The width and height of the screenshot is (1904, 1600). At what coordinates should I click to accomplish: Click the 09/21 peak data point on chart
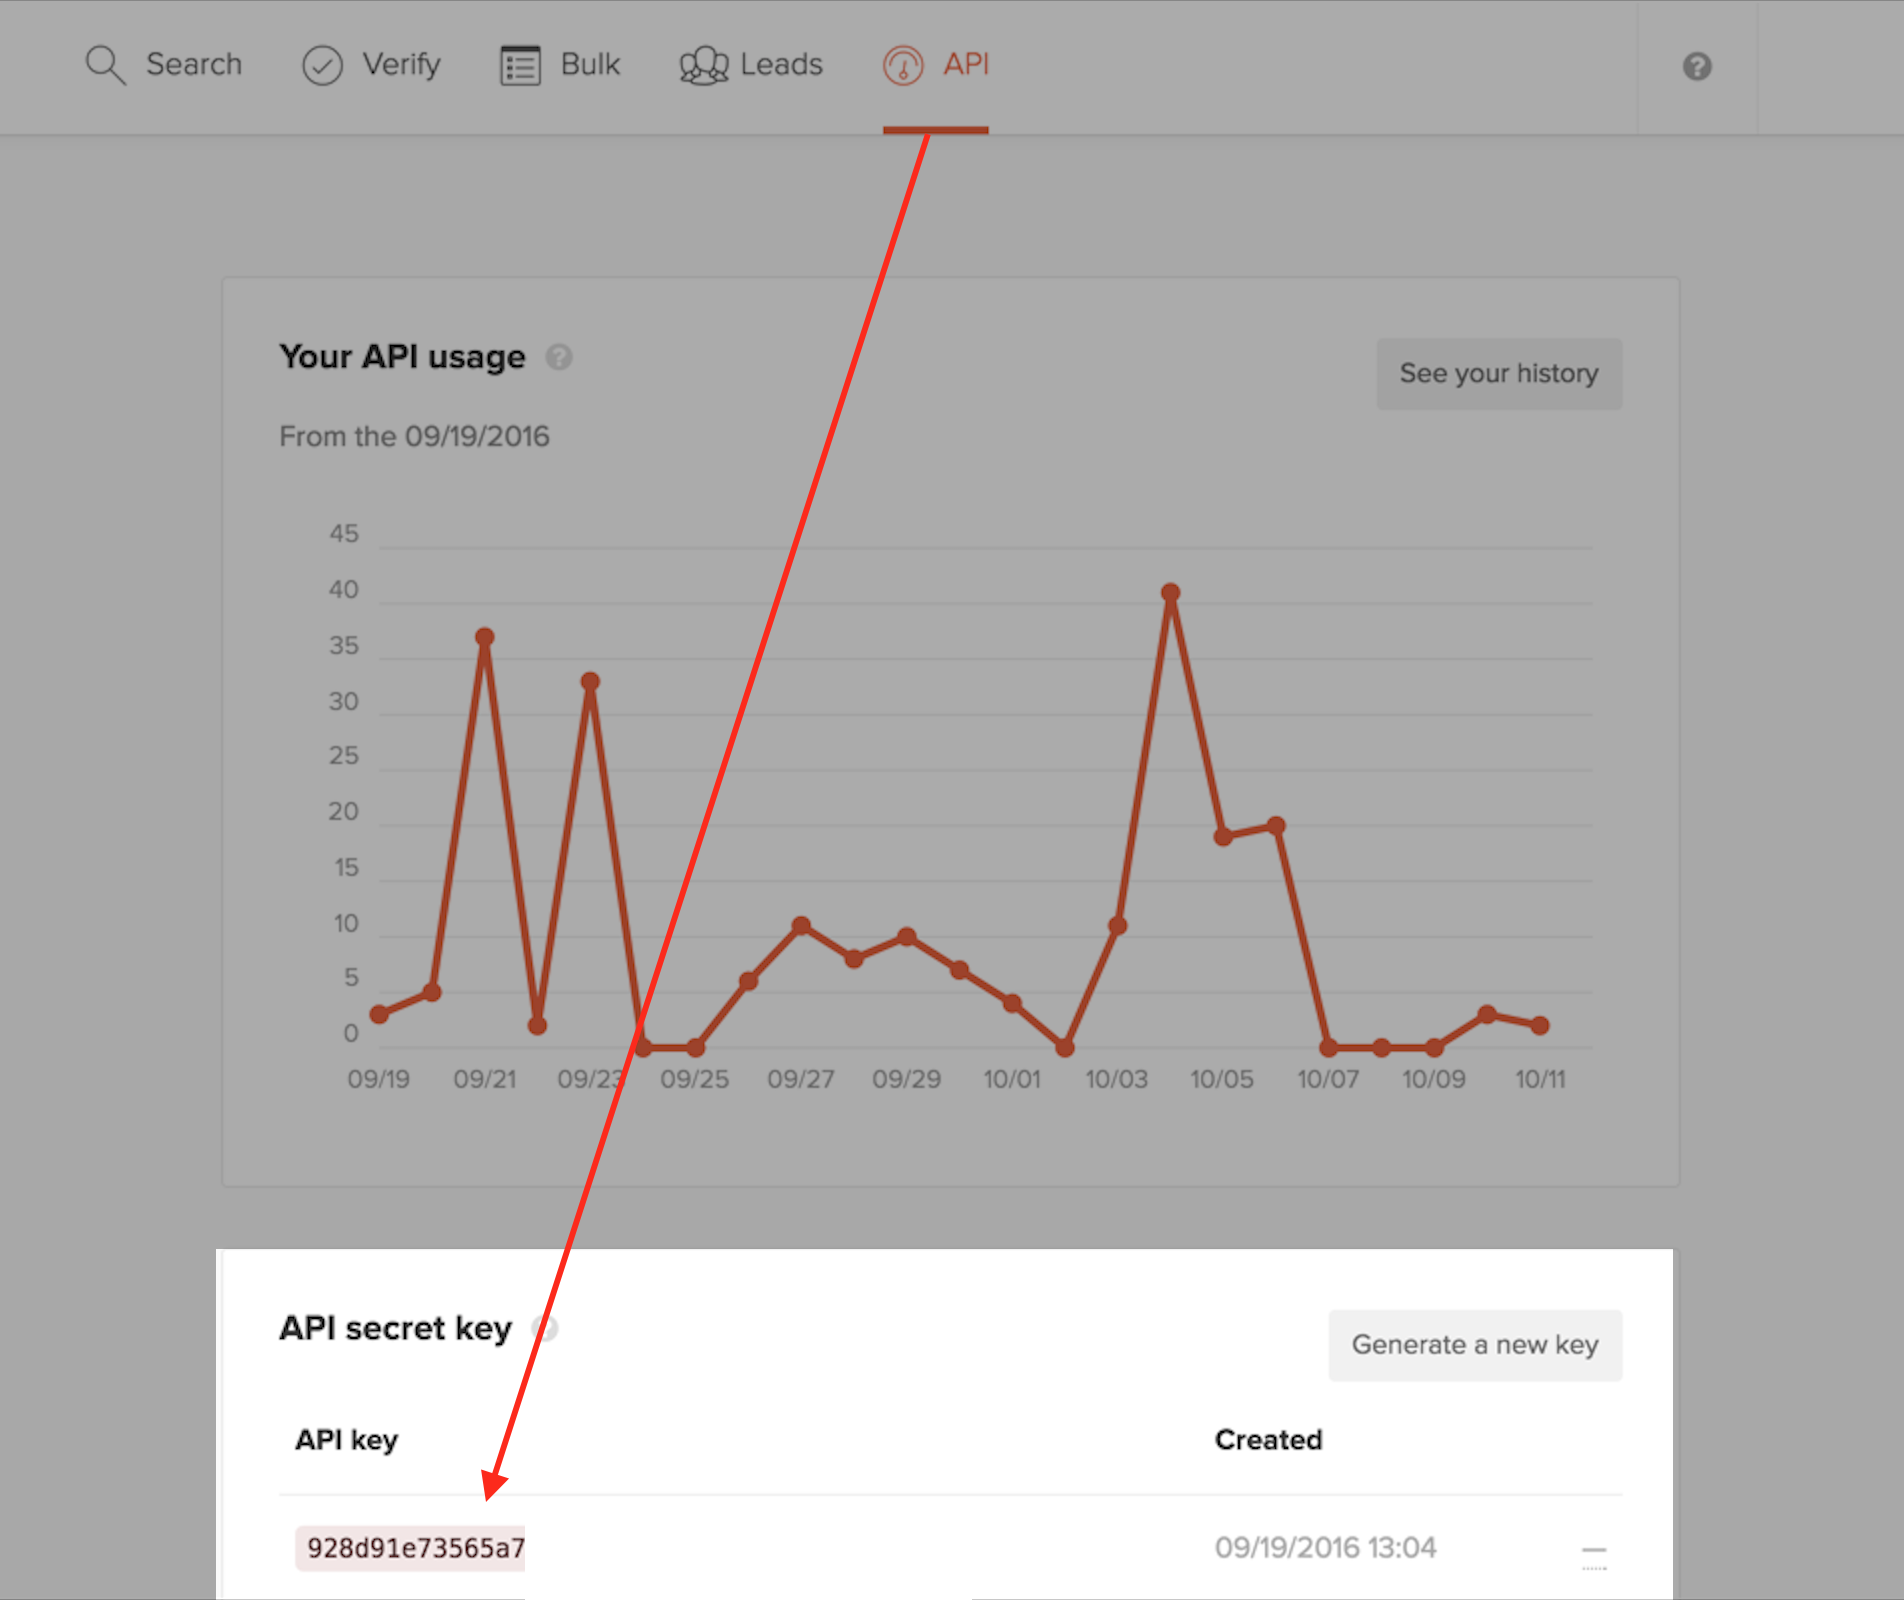point(485,637)
